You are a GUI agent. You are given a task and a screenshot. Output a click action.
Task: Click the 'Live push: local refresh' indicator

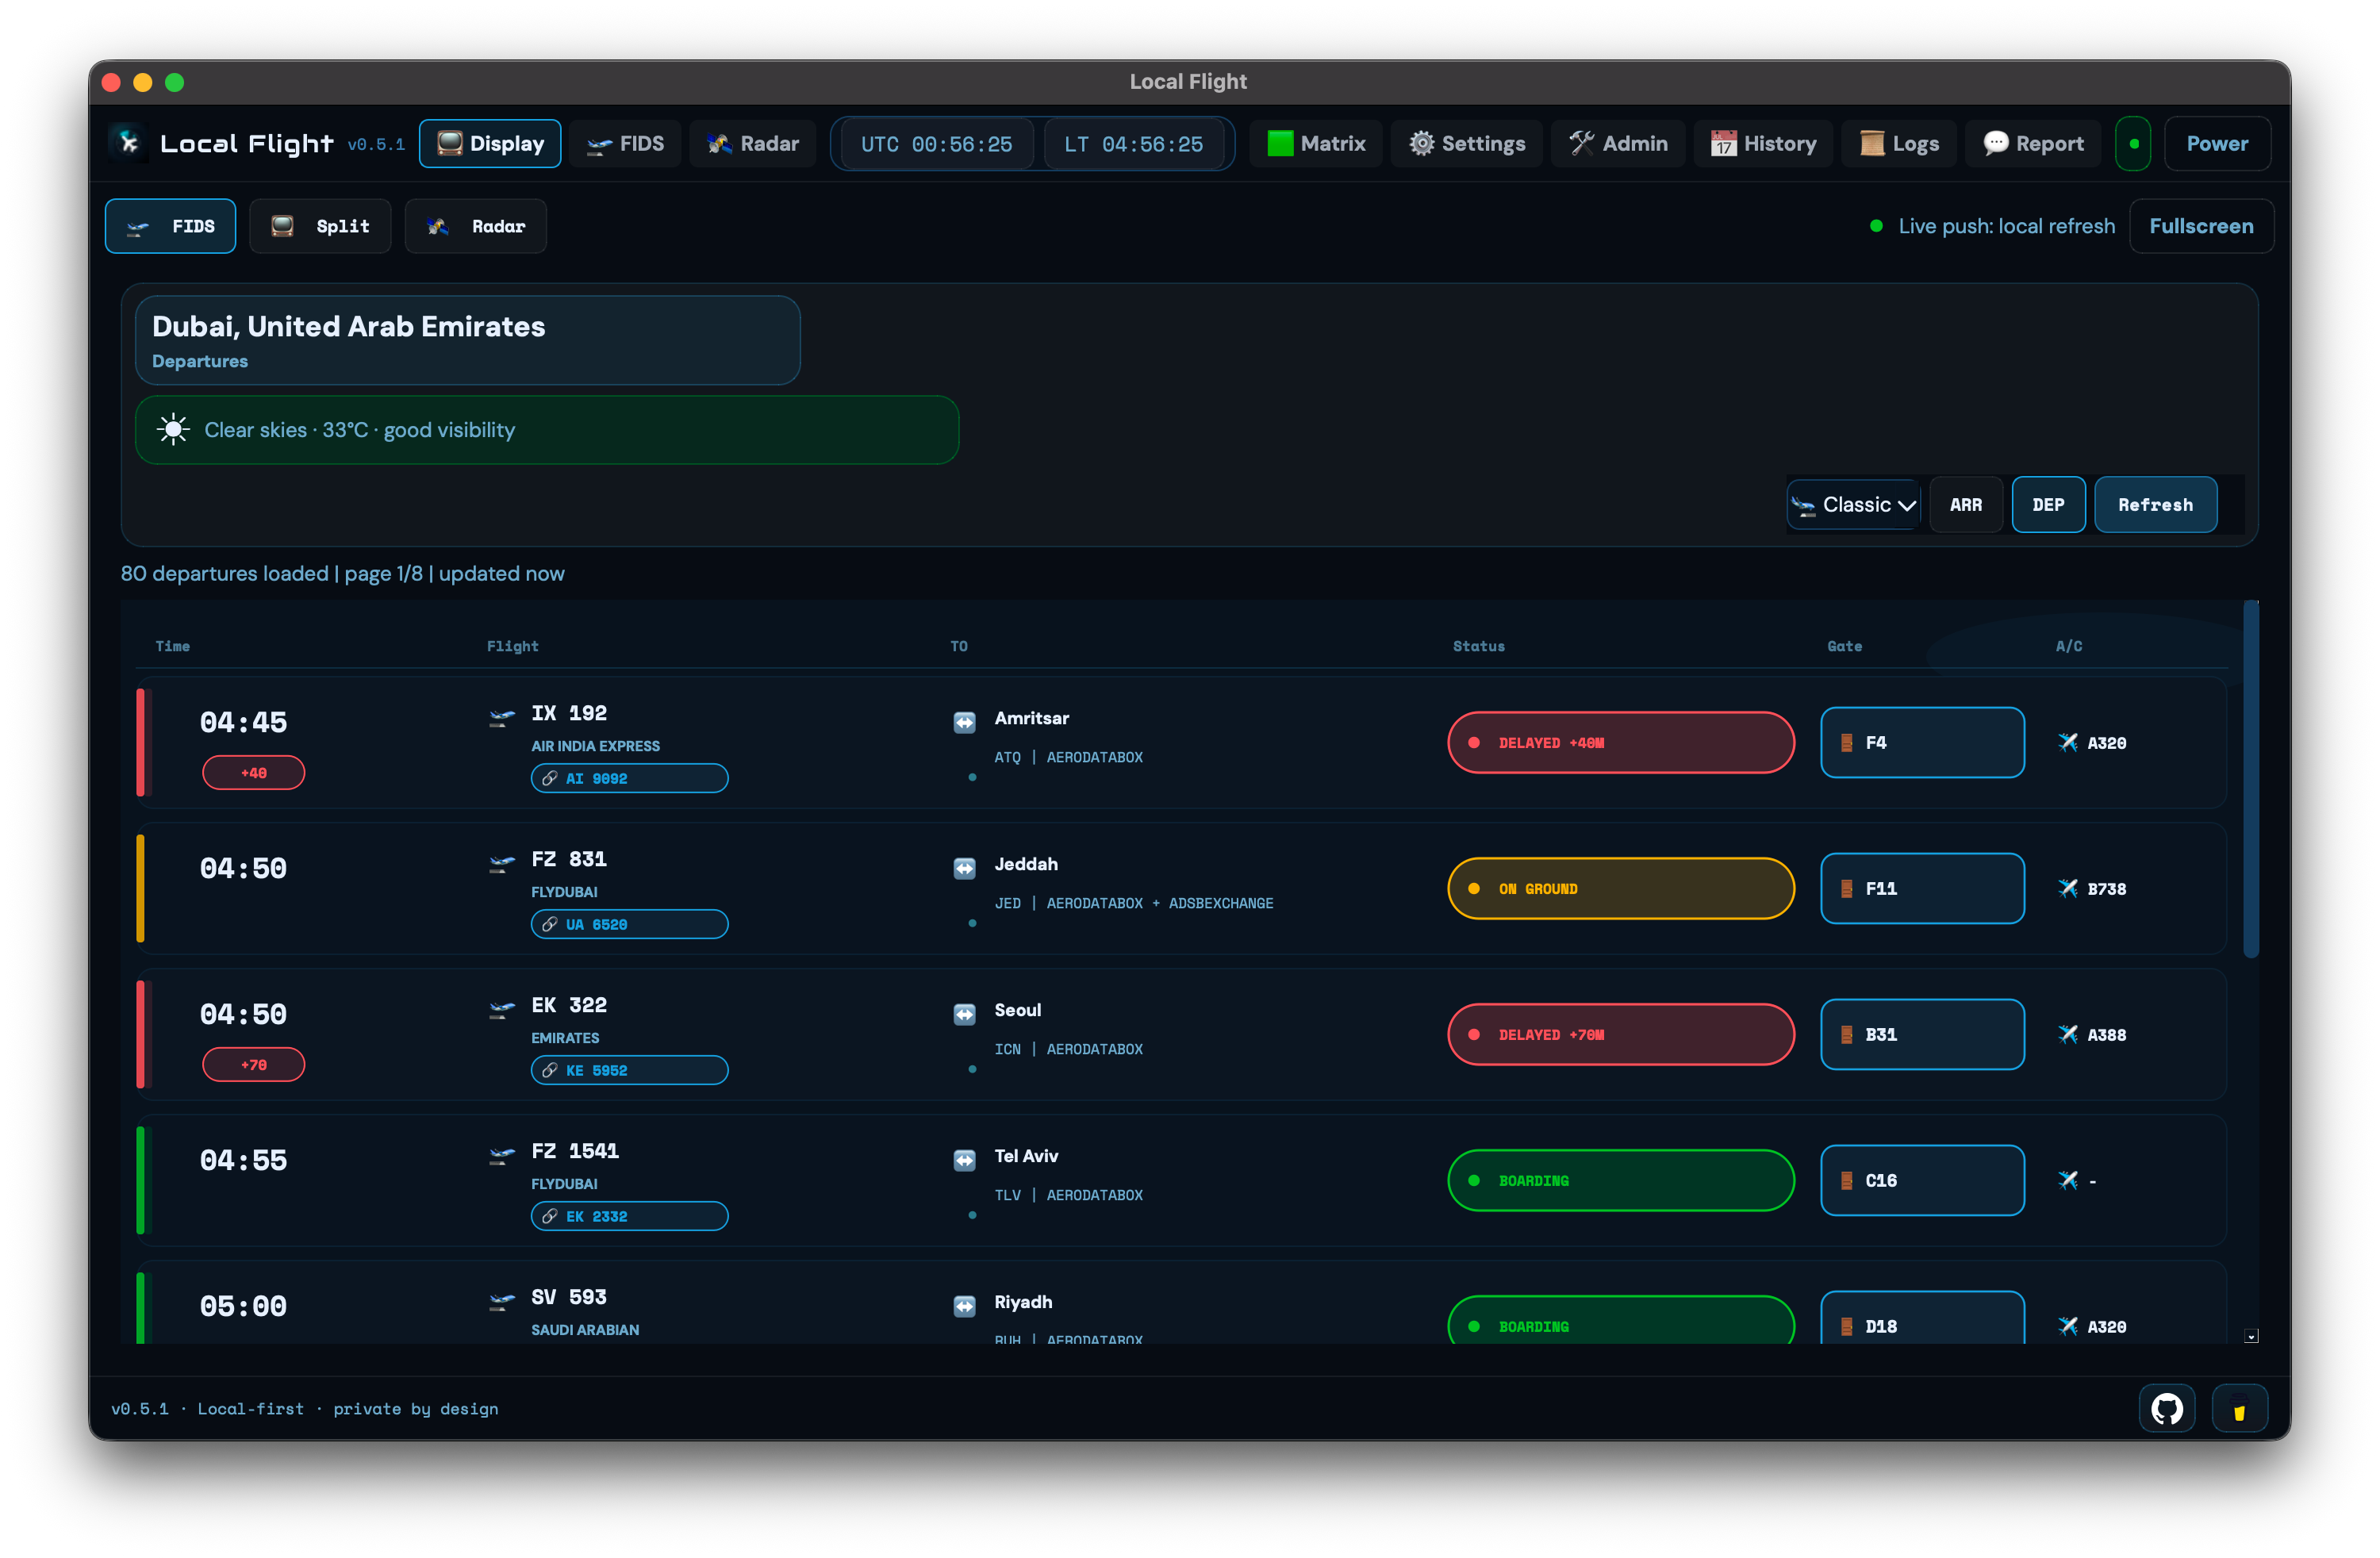click(x=1992, y=226)
